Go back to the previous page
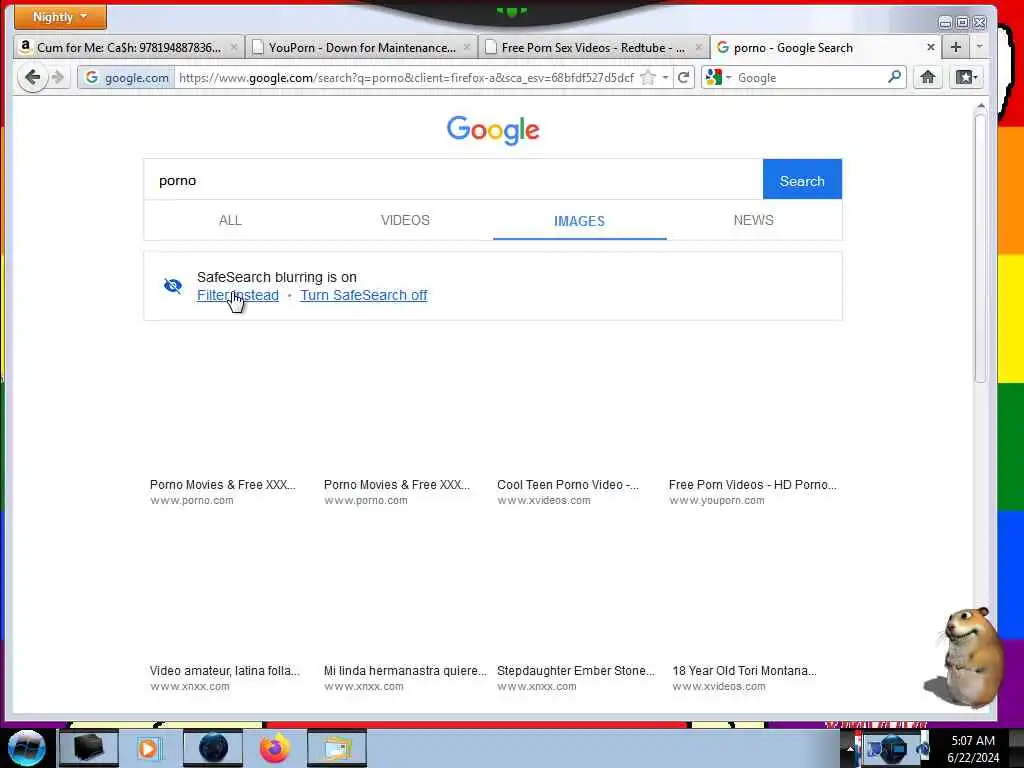 pyautogui.click(x=32, y=78)
